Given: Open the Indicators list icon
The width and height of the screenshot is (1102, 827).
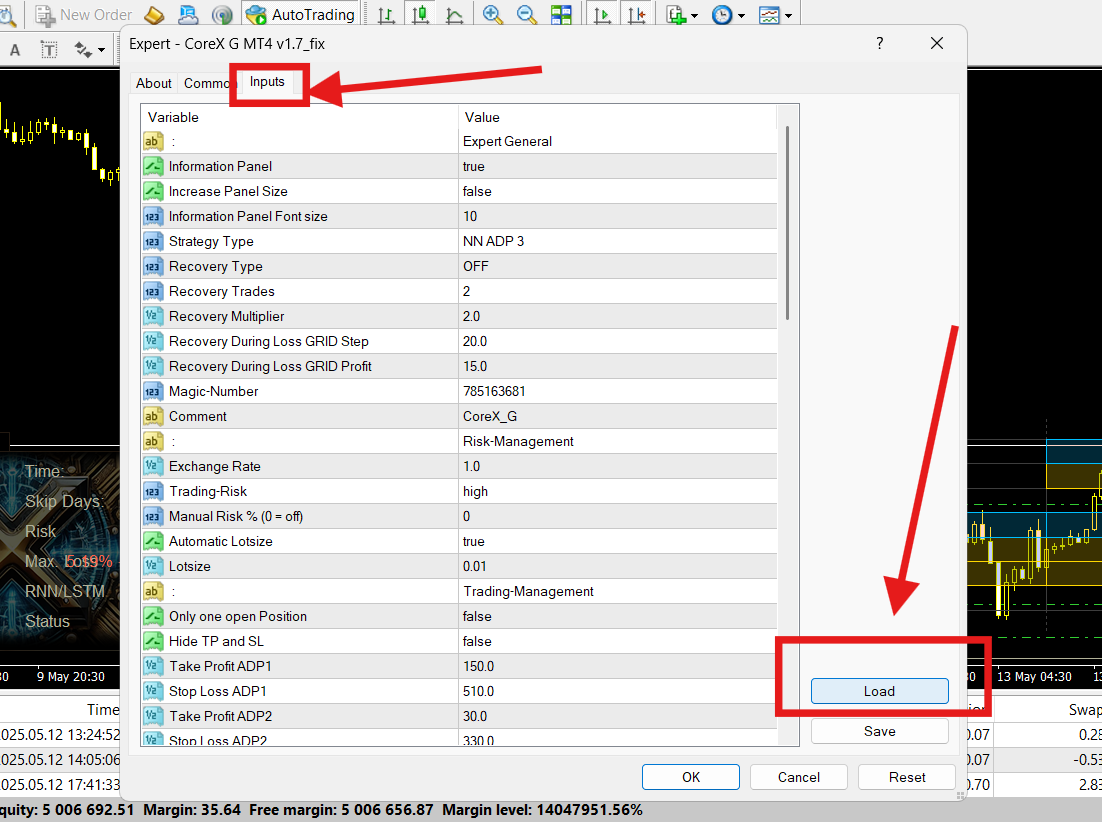Looking at the screenshot, I should (675, 15).
